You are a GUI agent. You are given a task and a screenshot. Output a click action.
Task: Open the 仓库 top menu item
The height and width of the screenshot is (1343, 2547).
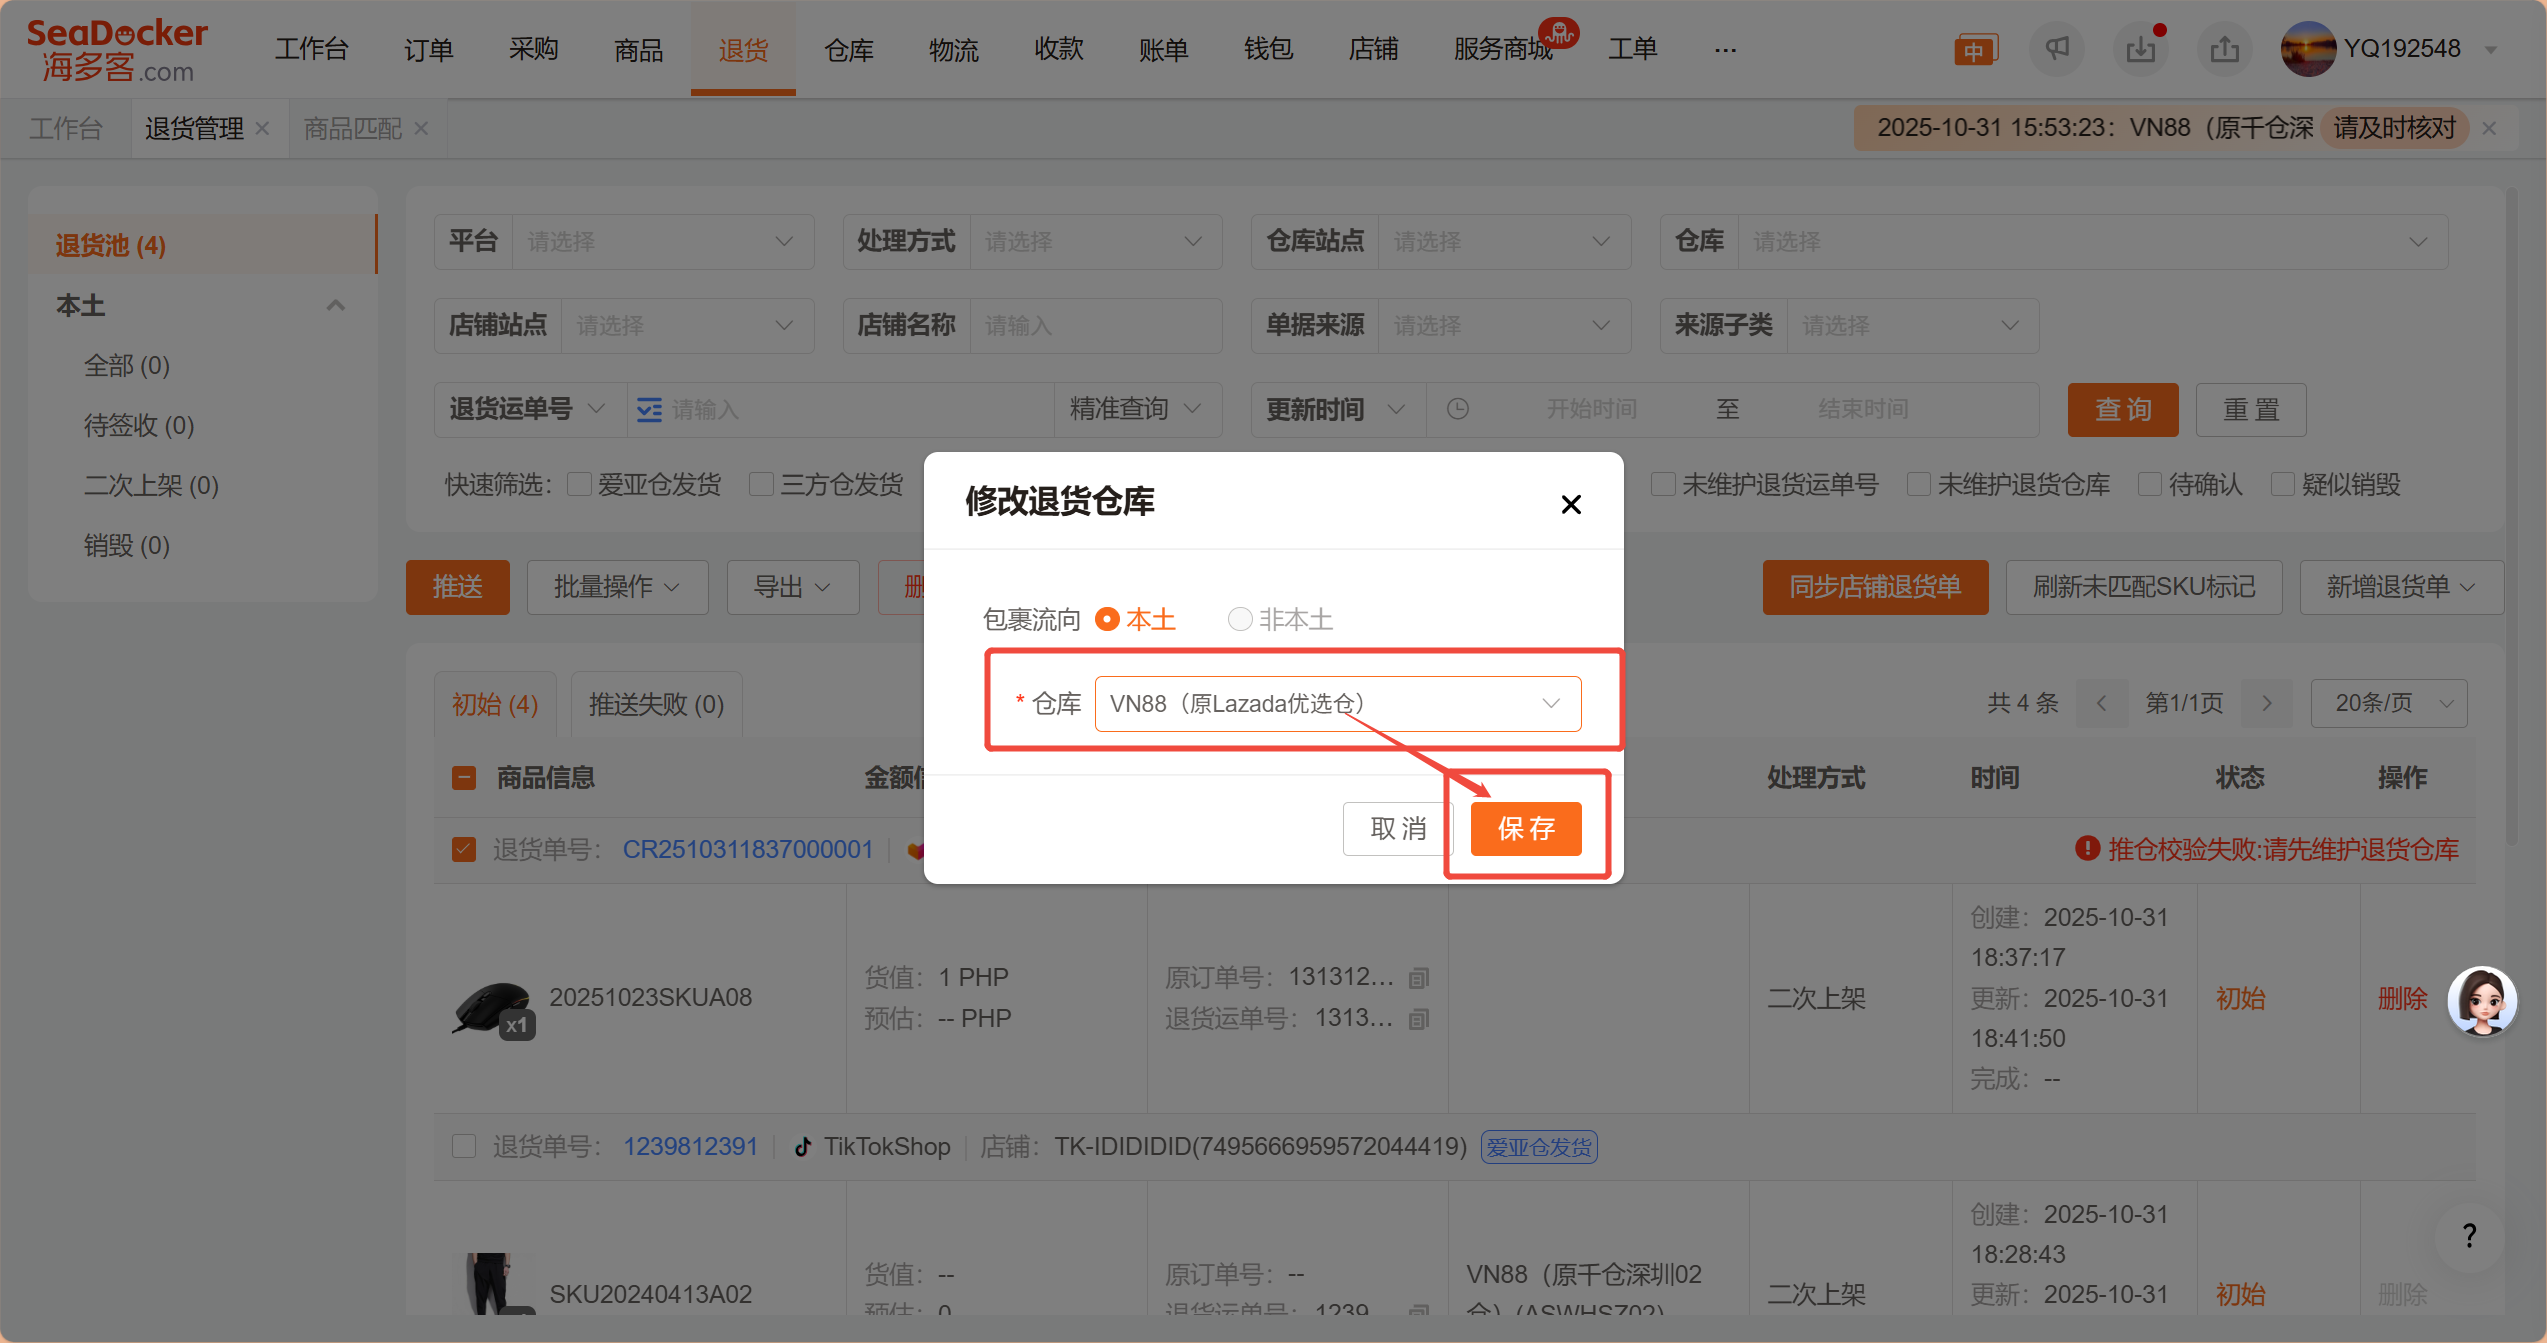(848, 49)
